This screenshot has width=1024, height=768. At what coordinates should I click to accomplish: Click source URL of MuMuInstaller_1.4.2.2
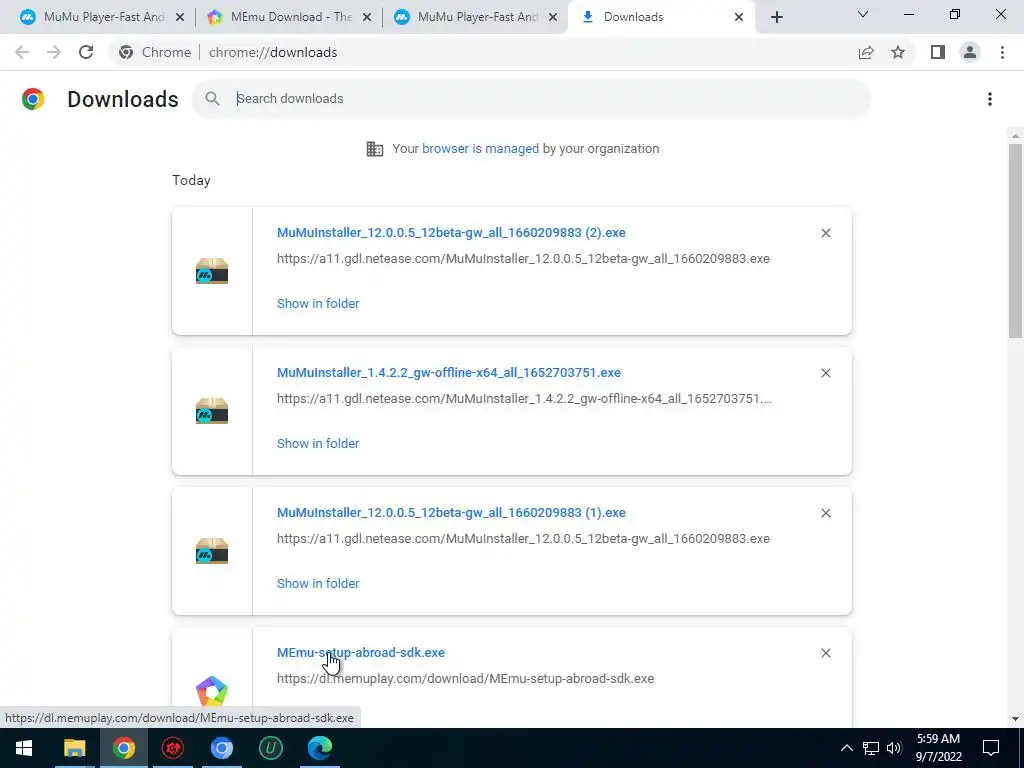(x=524, y=398)
